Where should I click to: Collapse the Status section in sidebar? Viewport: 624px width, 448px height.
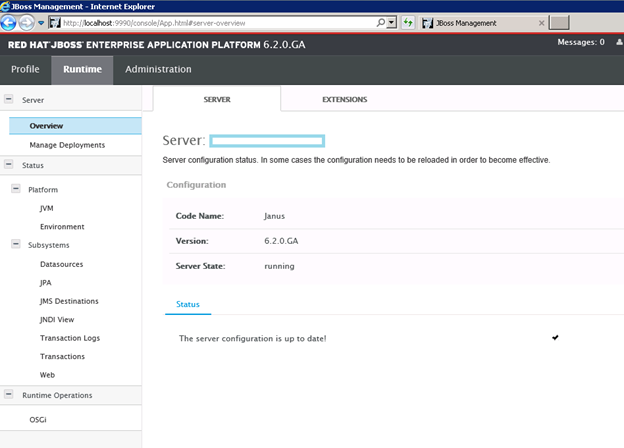pos(8,164)
